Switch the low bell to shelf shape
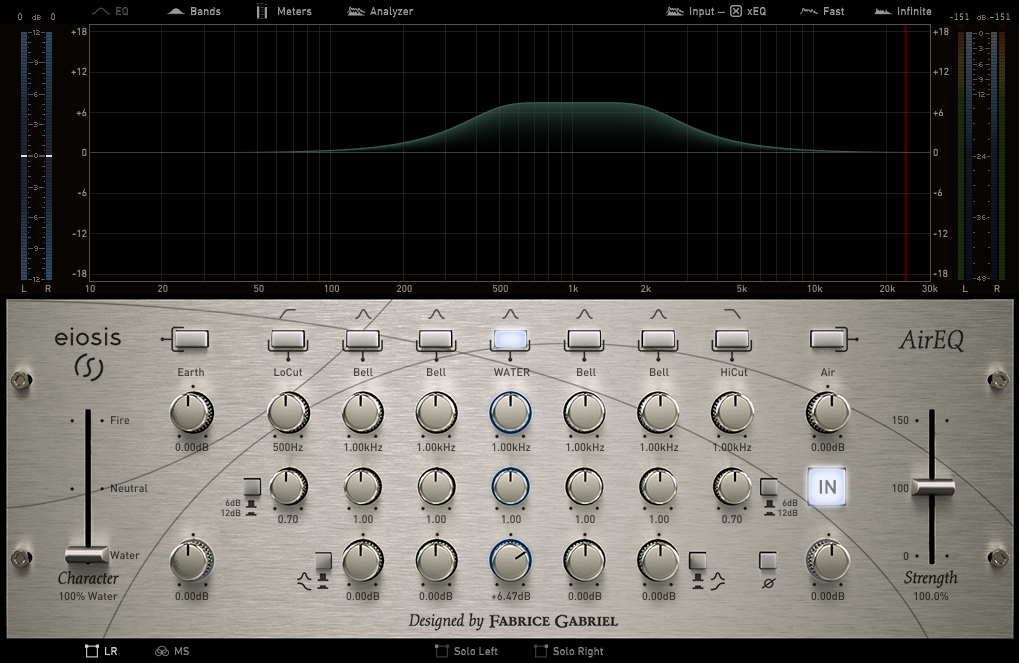The height and width of the screenshot is (663, 1019). 323,561
